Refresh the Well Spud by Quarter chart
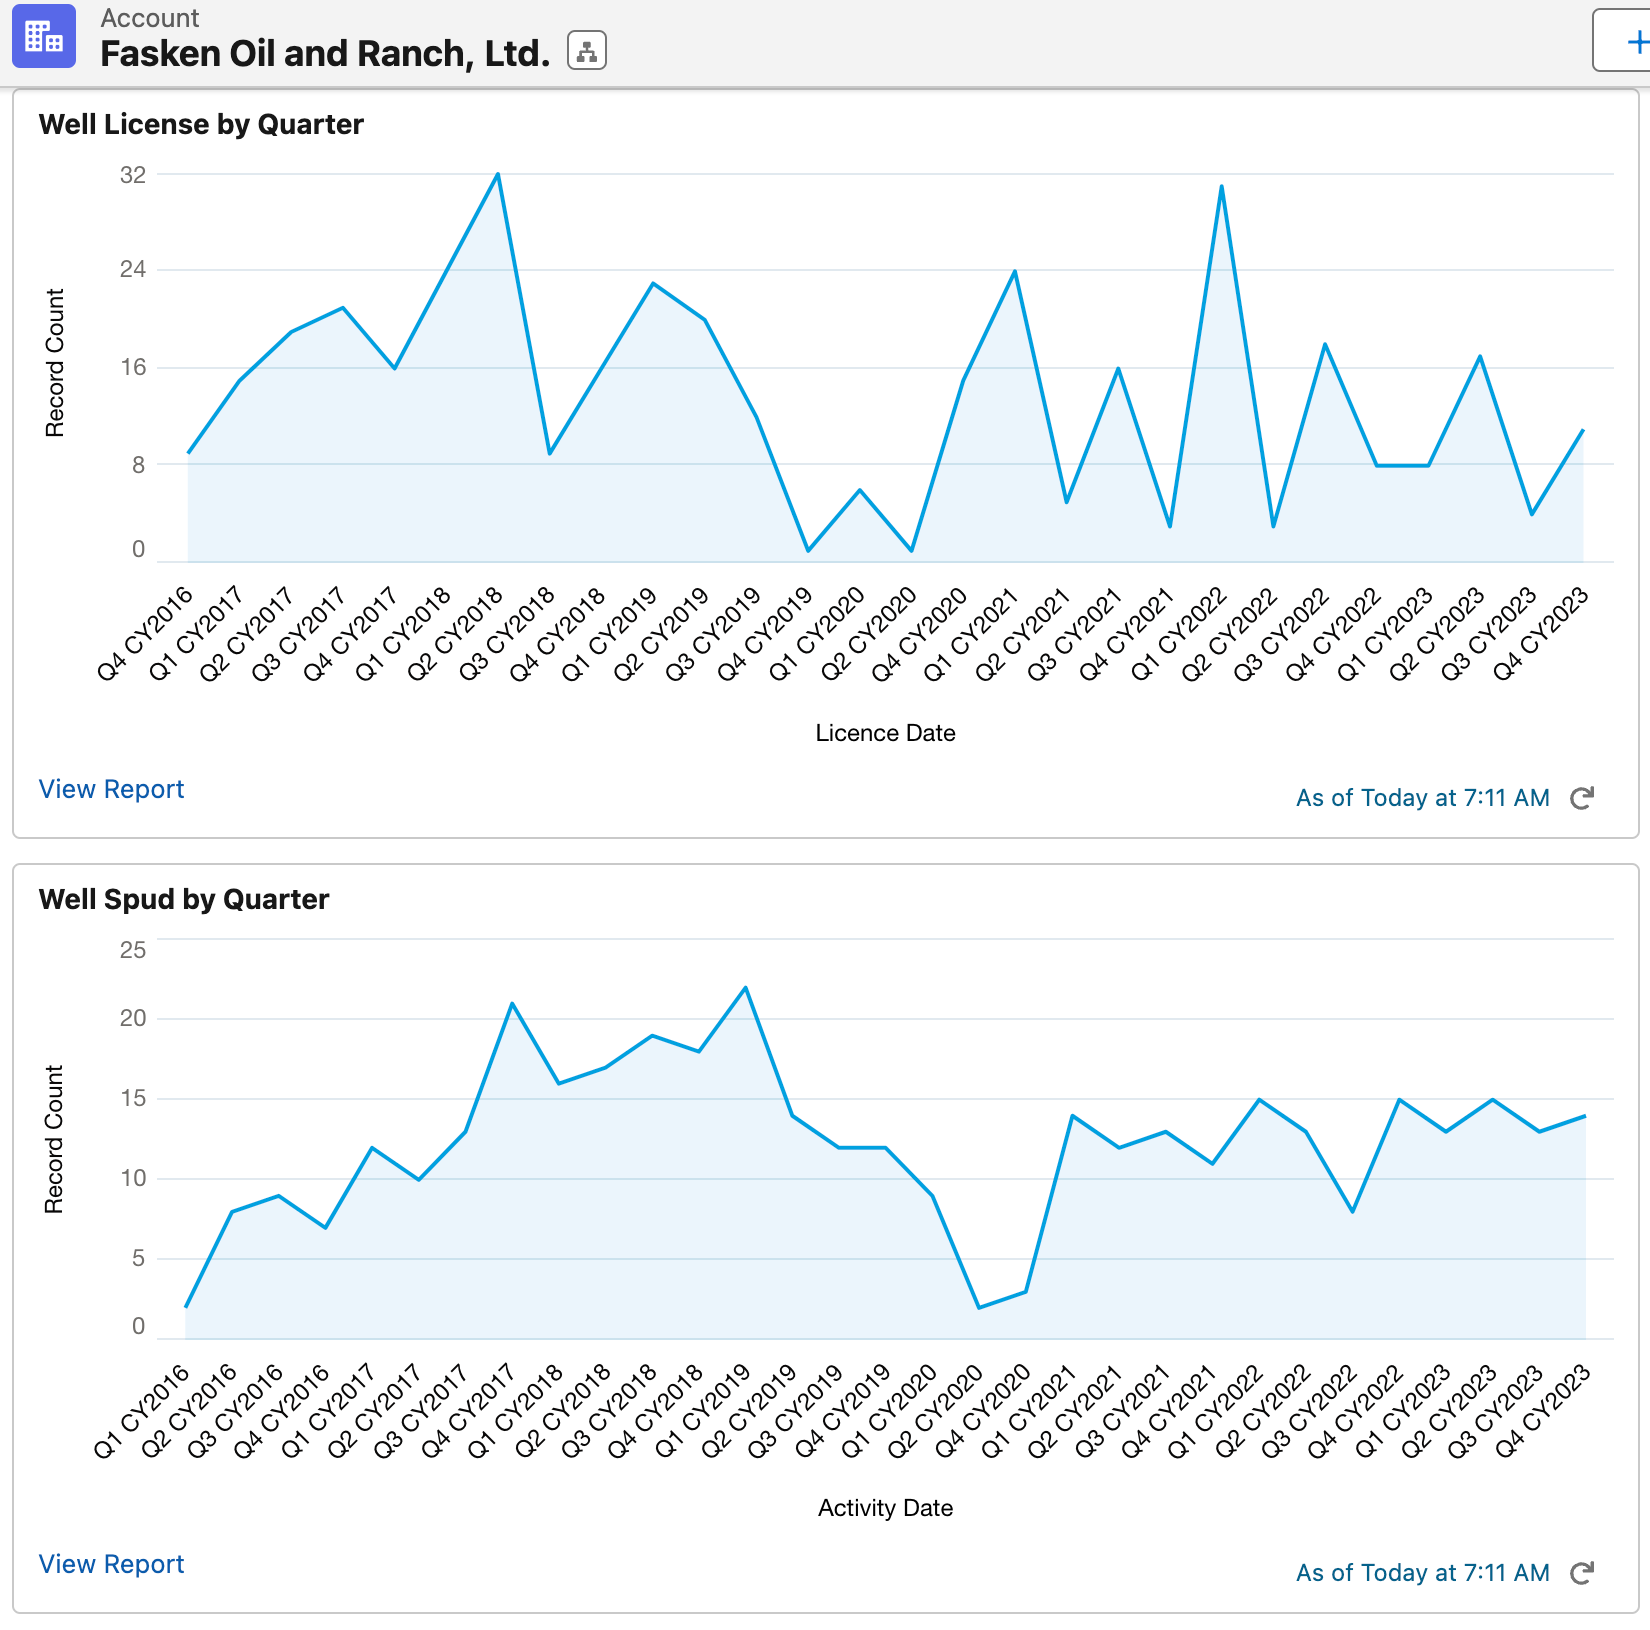Image resolution: width=1650 pixels, height=1630 pixels. click(x=1584, y=1572)
